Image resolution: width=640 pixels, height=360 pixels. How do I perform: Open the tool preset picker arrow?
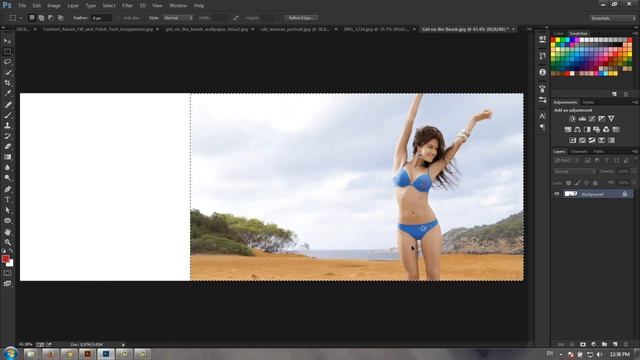(x=21, y=18)
